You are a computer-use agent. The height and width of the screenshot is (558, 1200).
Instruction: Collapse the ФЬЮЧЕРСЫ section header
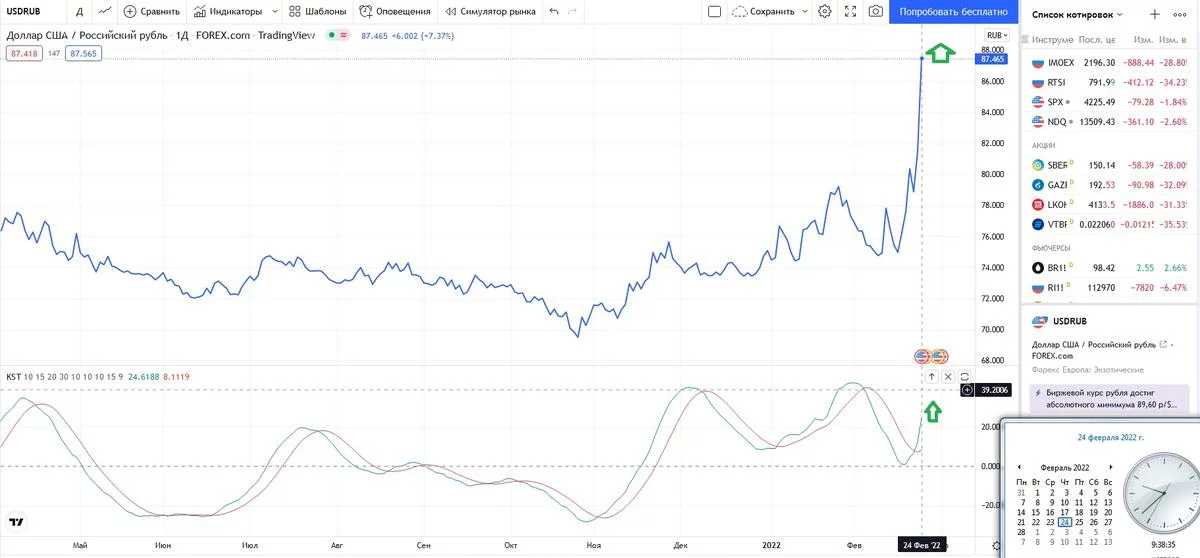(1051, 247)
